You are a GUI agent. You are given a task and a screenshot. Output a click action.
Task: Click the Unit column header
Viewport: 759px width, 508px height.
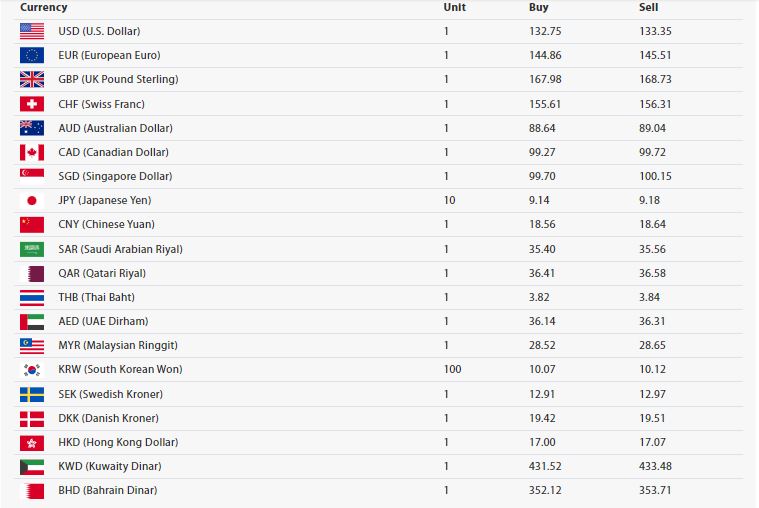tap(454, 7)
